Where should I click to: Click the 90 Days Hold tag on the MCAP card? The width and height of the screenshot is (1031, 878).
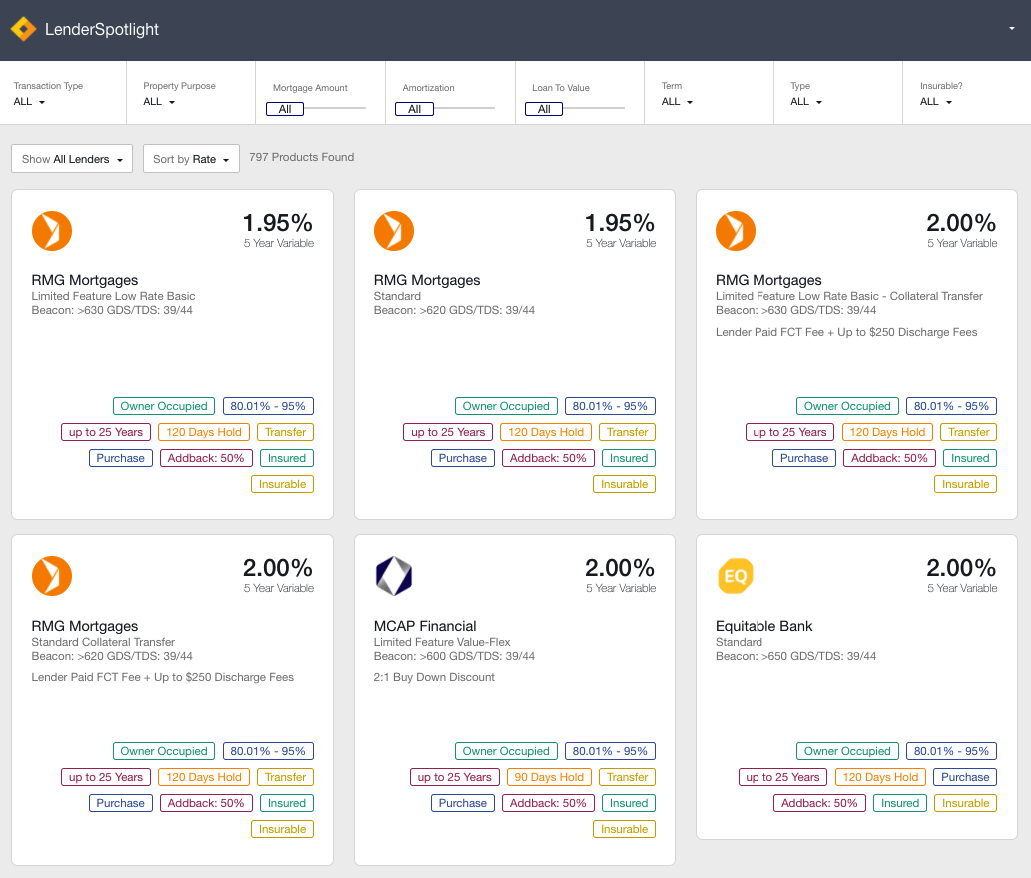click(x=548, y=777)
